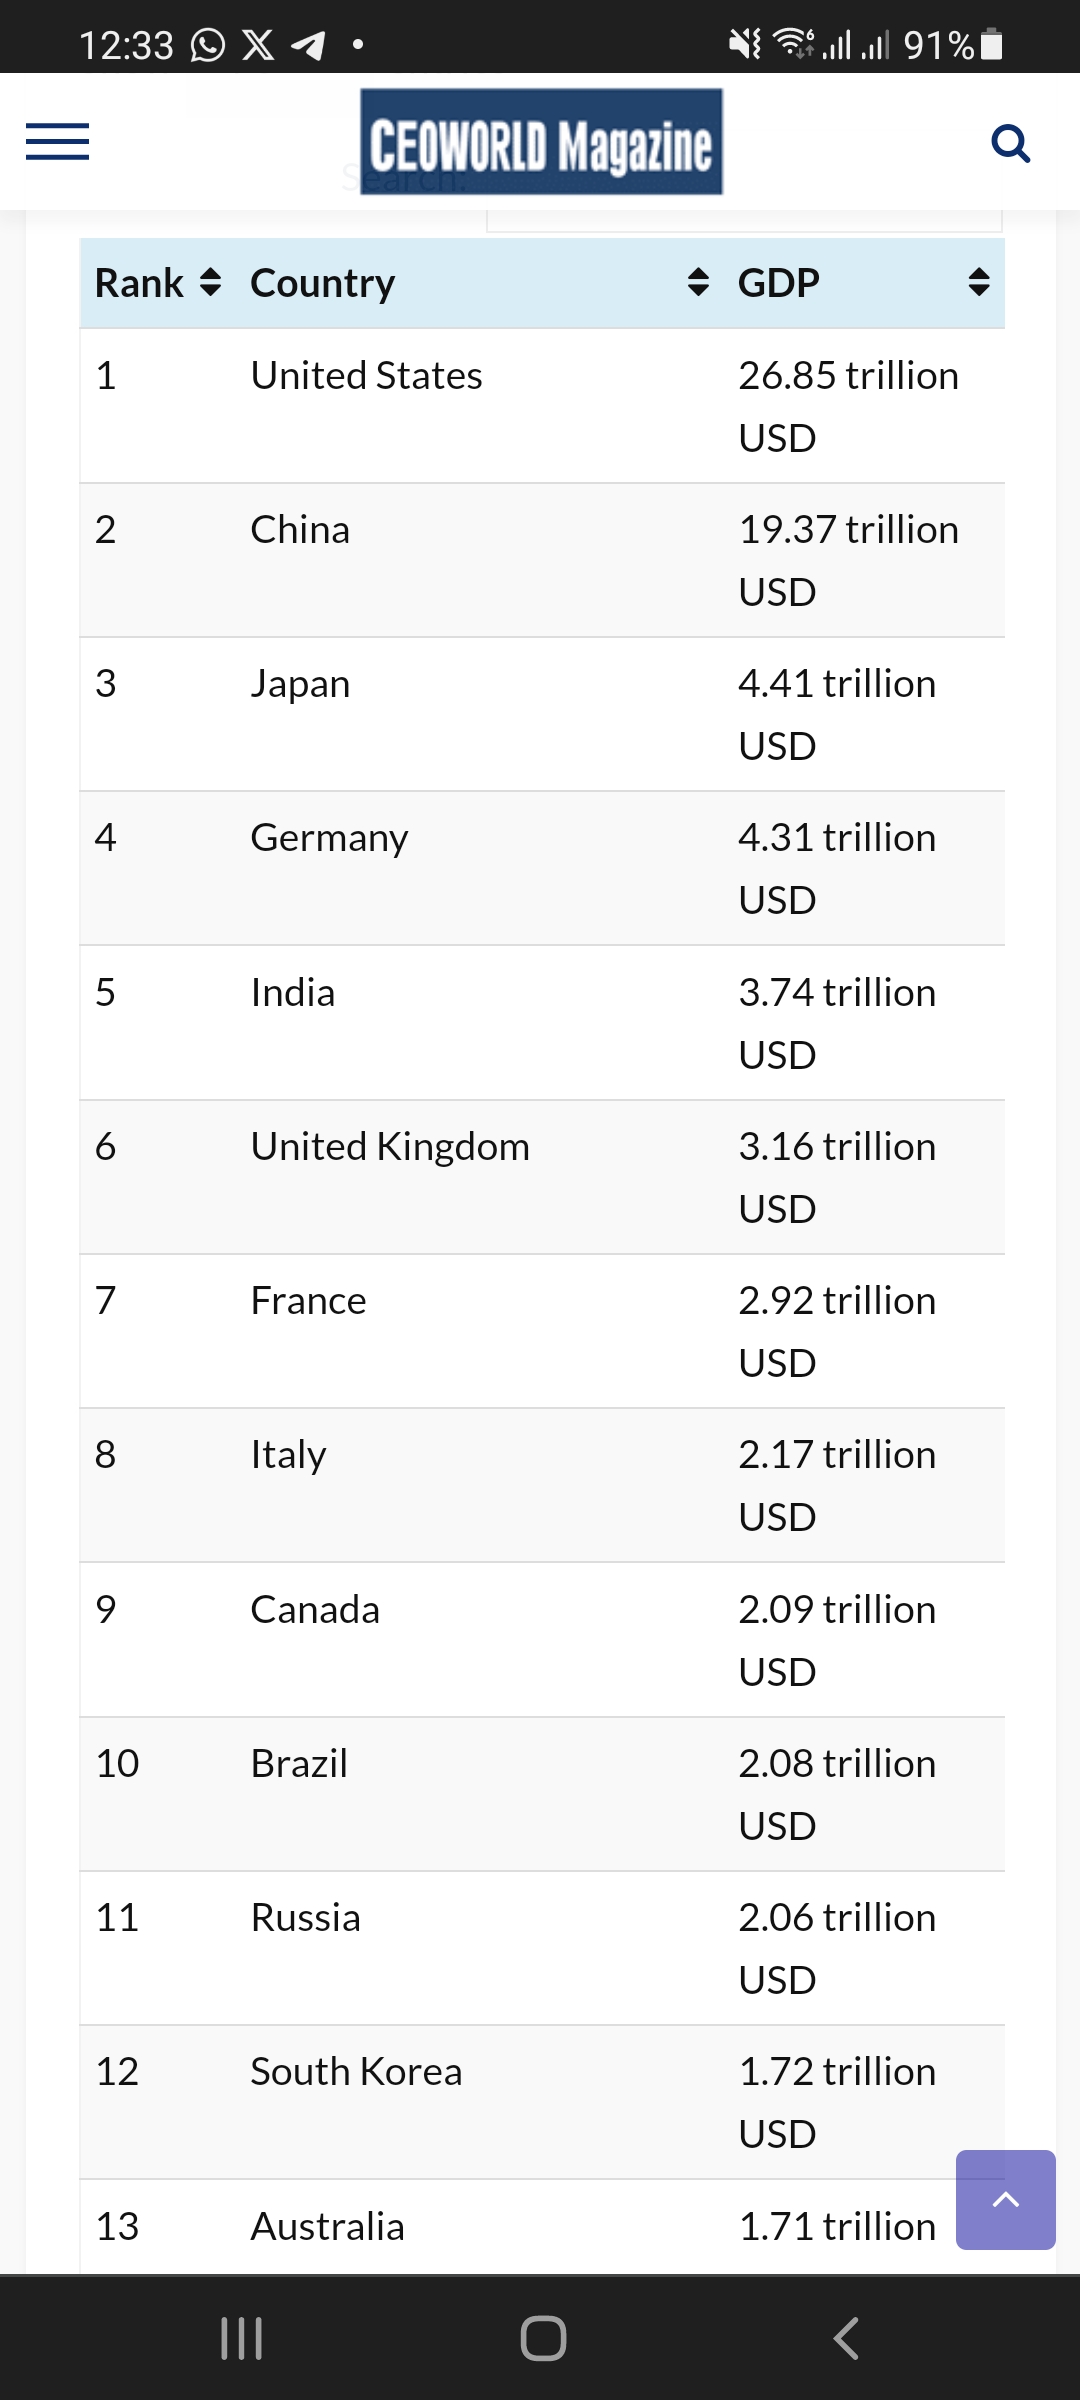The image size is (1080, 2400).
Task: Sort the table by Rank column arrows
Action: pyautogui.click(x=210, y=283)
